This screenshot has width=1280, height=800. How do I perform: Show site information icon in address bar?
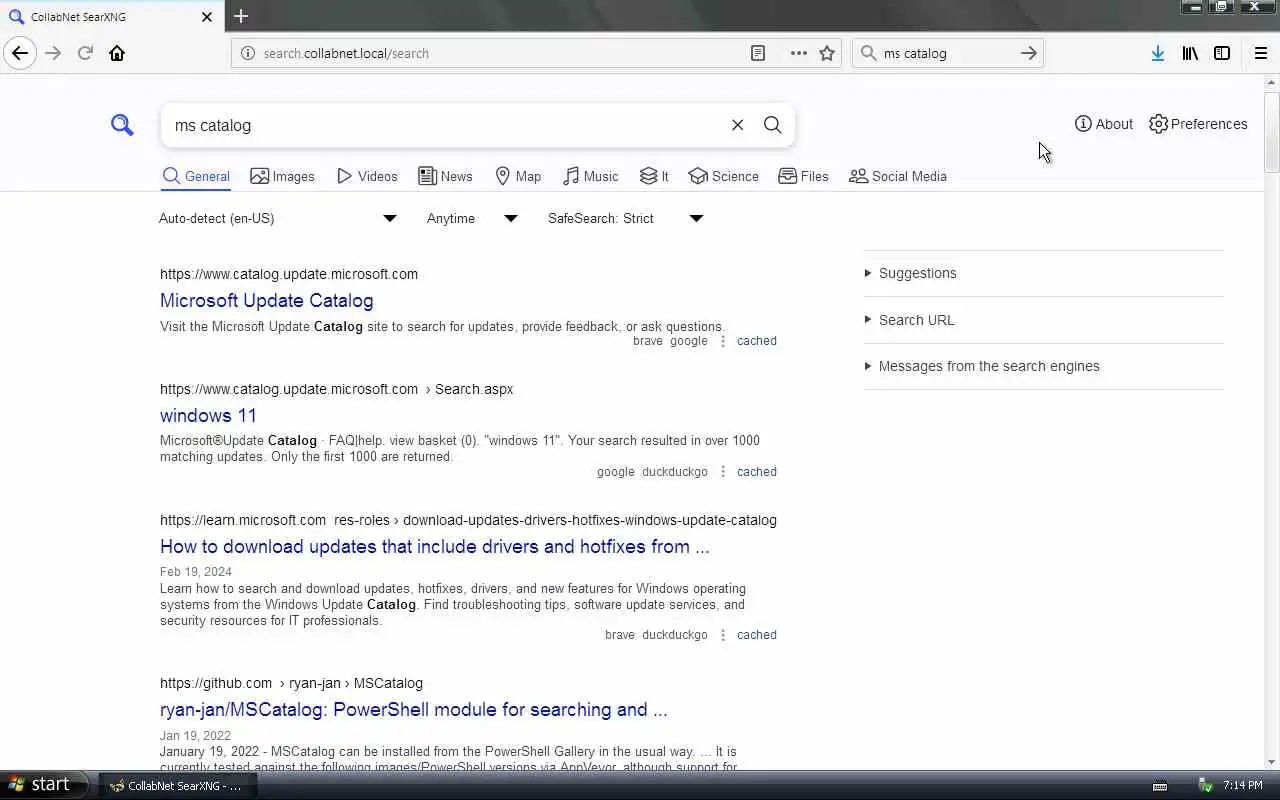(248, 53)
